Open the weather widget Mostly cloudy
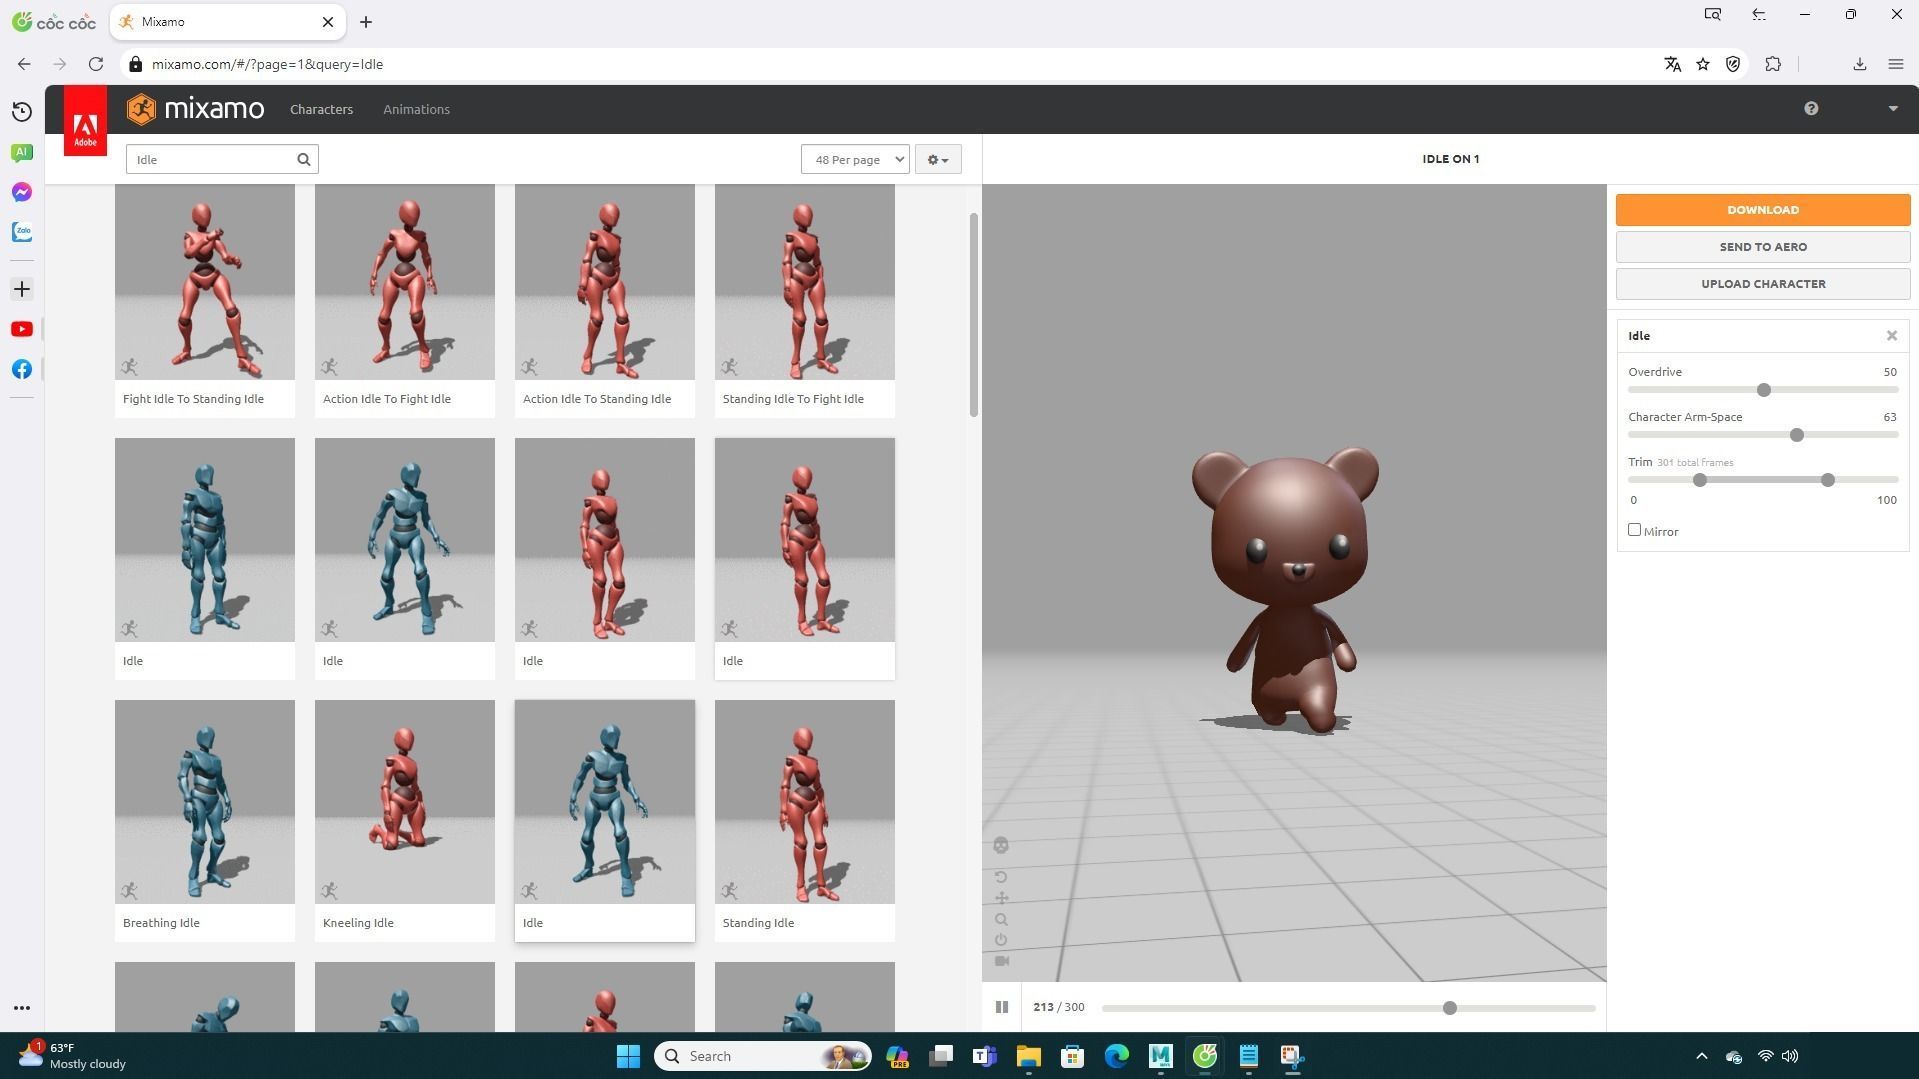Screen dimensions: 1919x1079 tap(72, 1056)
